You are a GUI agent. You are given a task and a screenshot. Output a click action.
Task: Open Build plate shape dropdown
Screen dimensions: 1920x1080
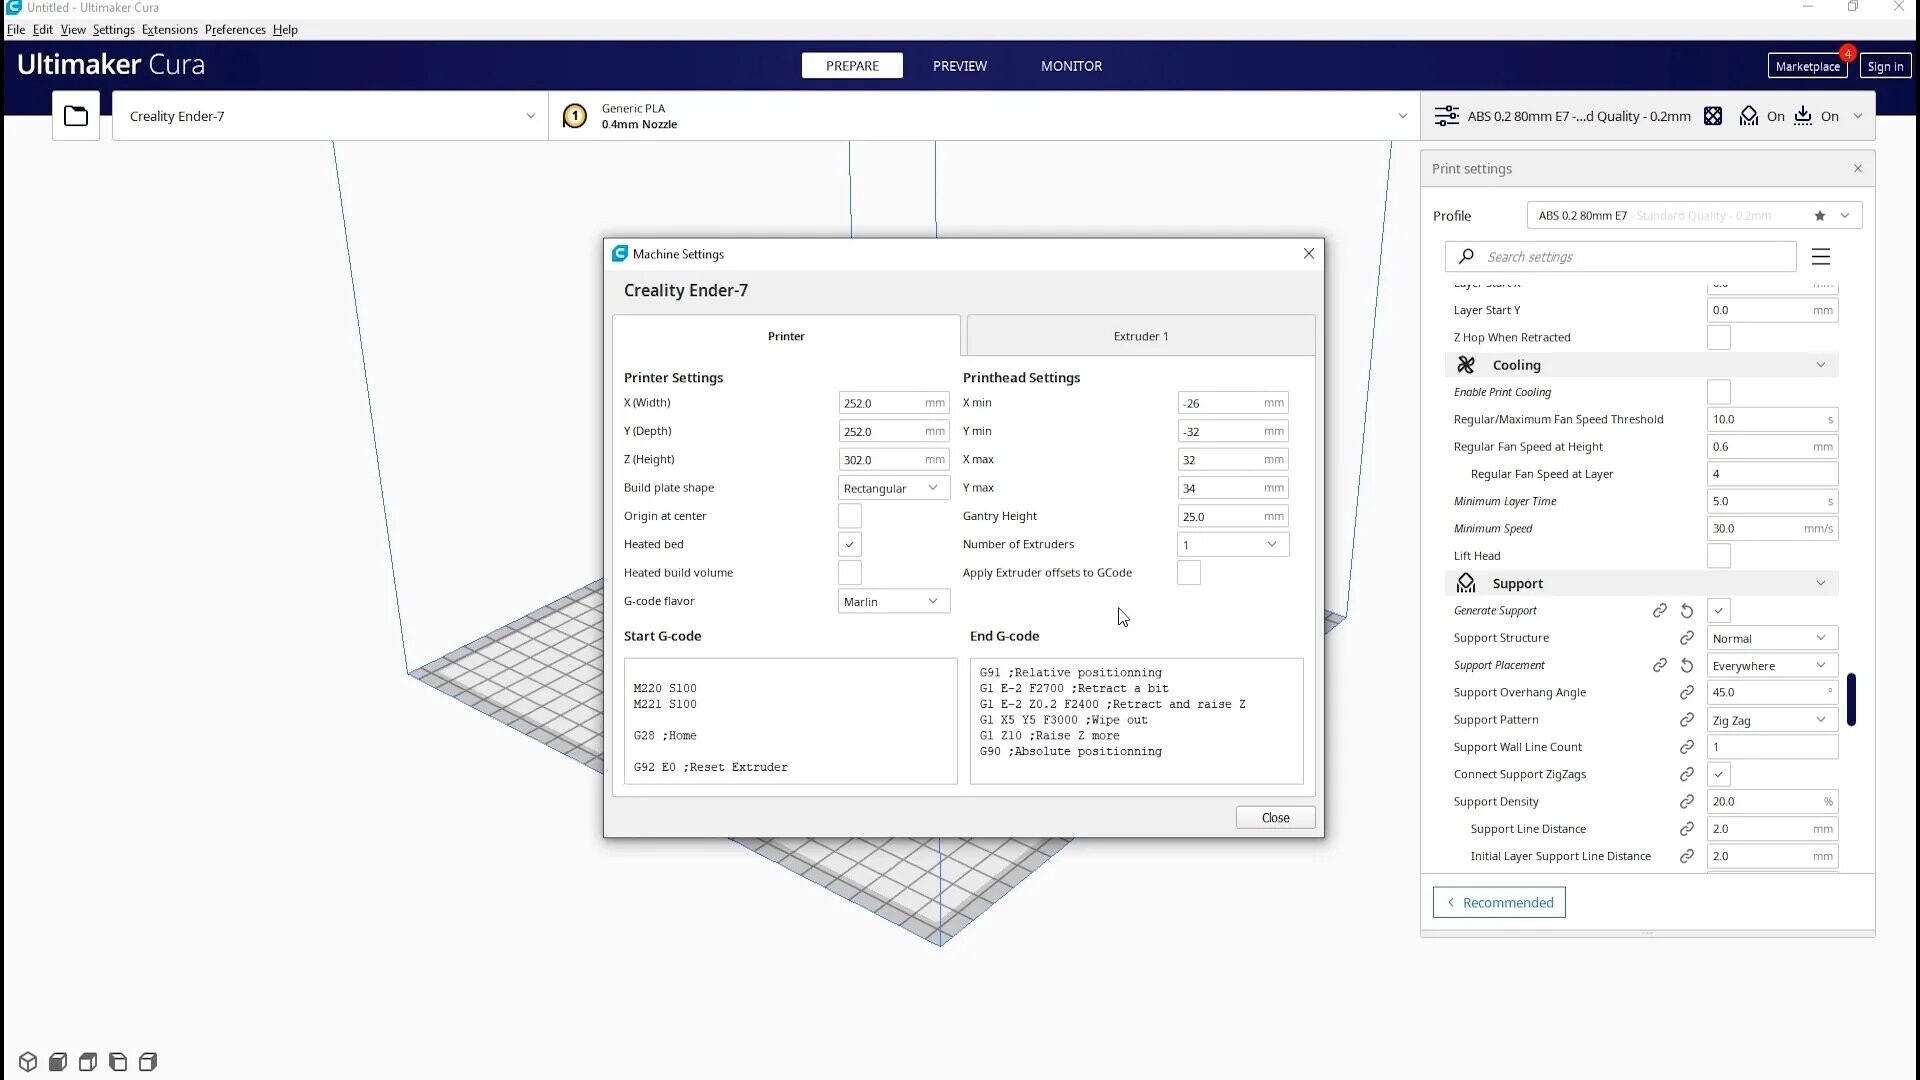tap(894, 488)
